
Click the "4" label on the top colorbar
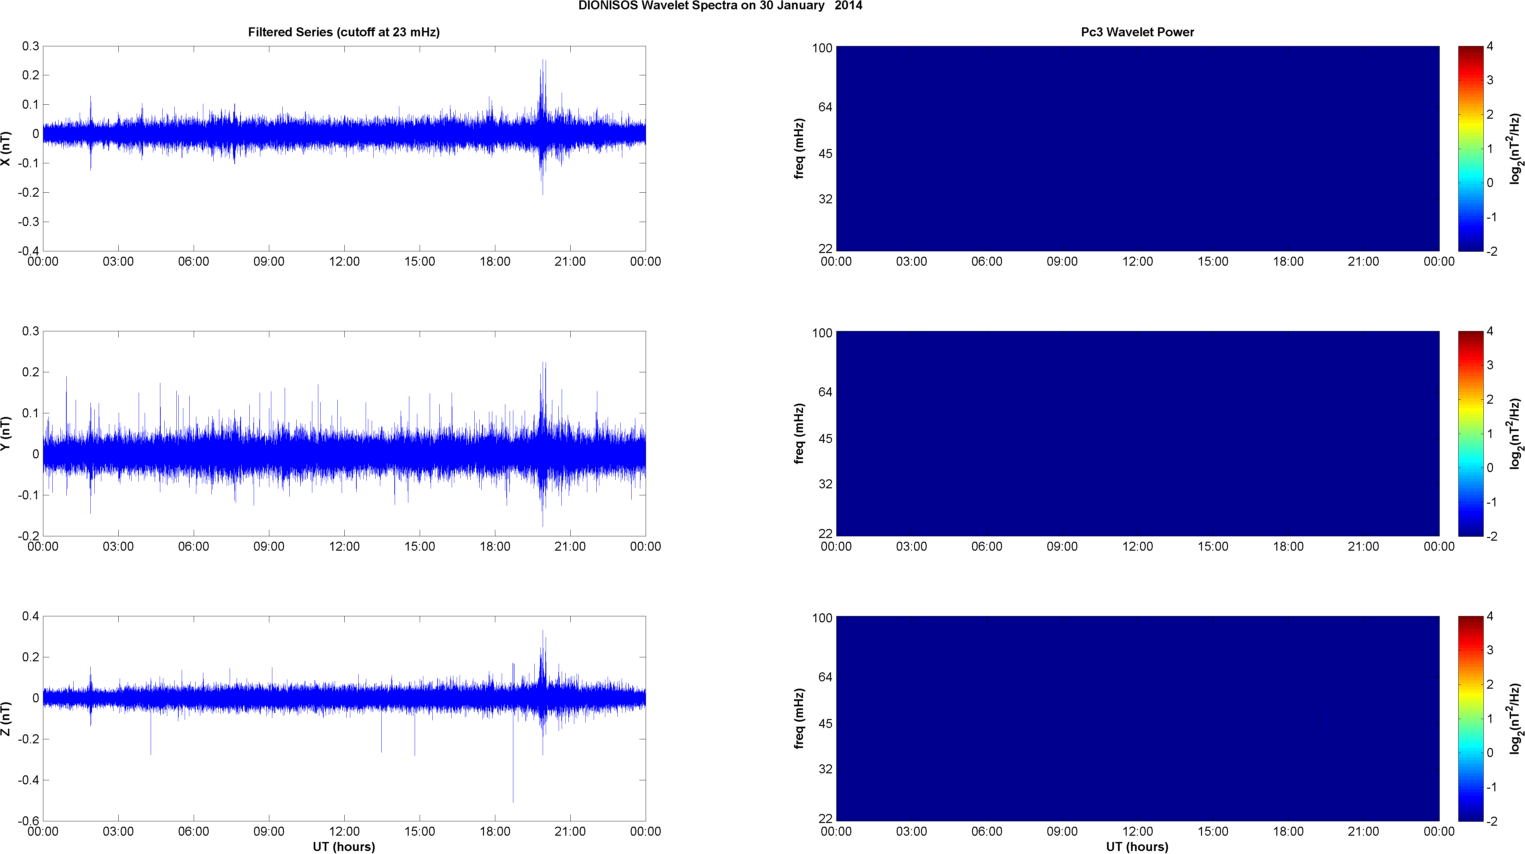pyautogui.click(x=1490, y=46)
